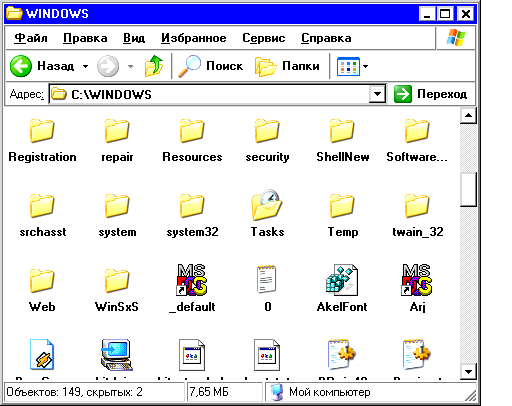Open the address bar dropdown list
Image resolution: width=512 pixels, height=406 pixels.
377,94
